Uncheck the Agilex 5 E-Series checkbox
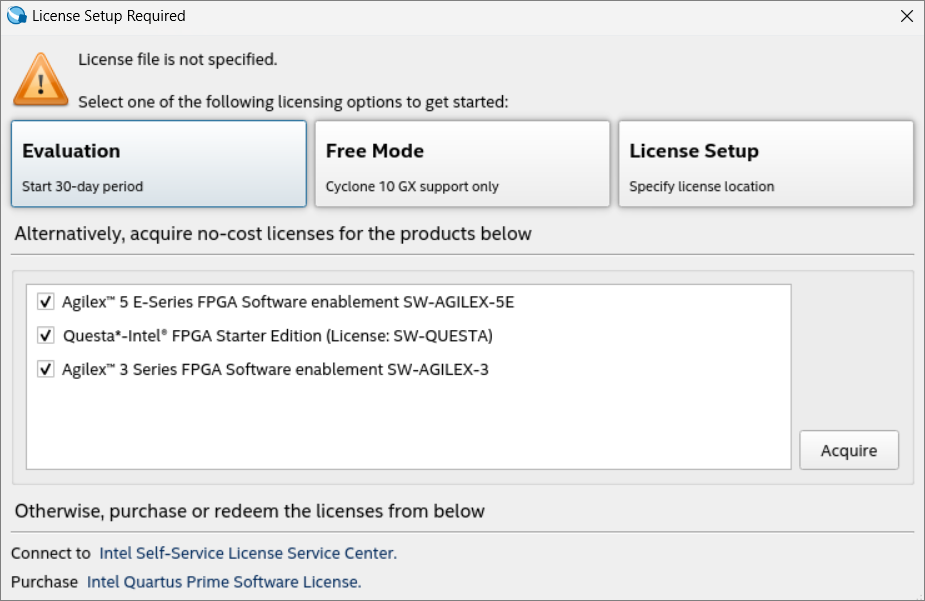The height and width of the screenshot is (601, 925). click(45, 301)
